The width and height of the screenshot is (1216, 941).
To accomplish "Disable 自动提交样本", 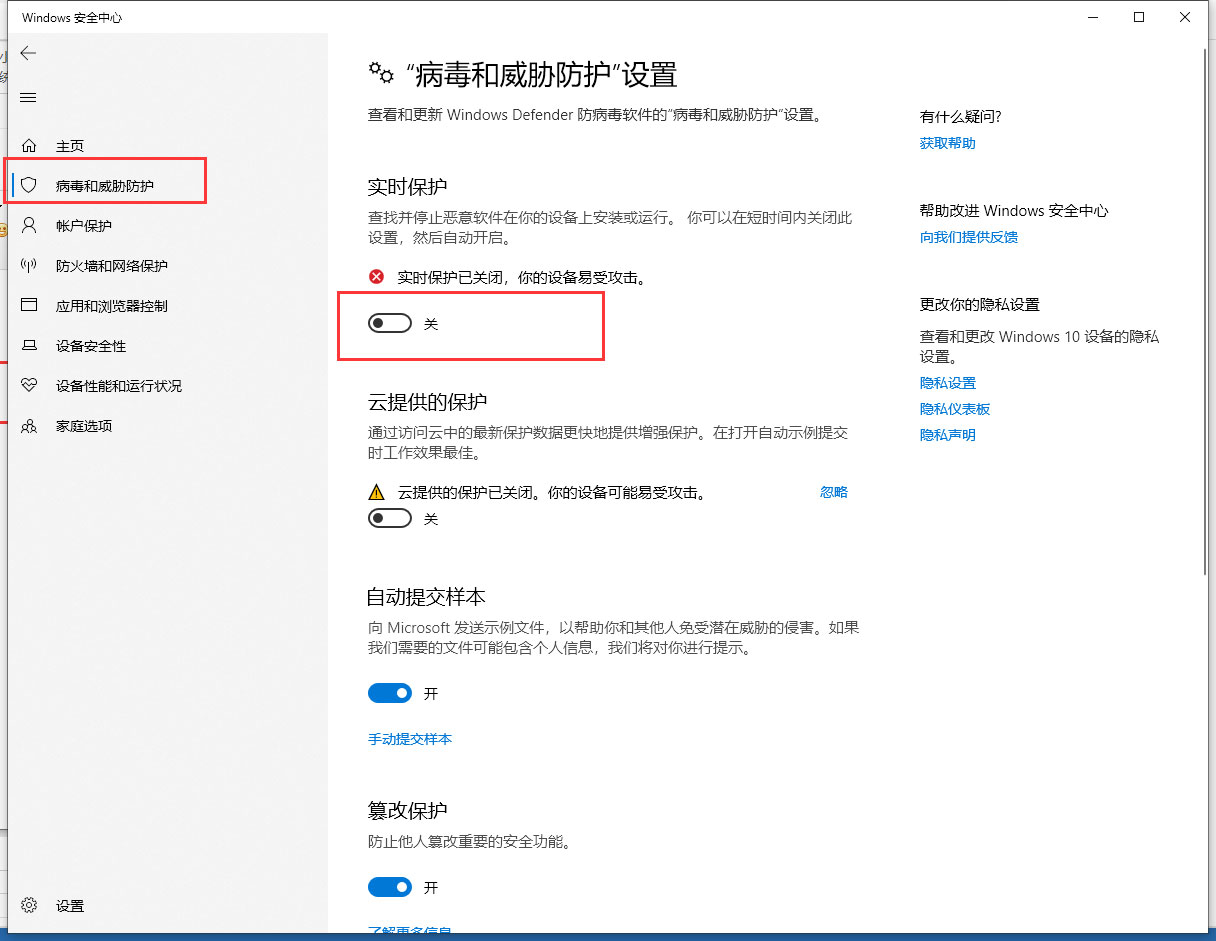I will coord(390,692).
